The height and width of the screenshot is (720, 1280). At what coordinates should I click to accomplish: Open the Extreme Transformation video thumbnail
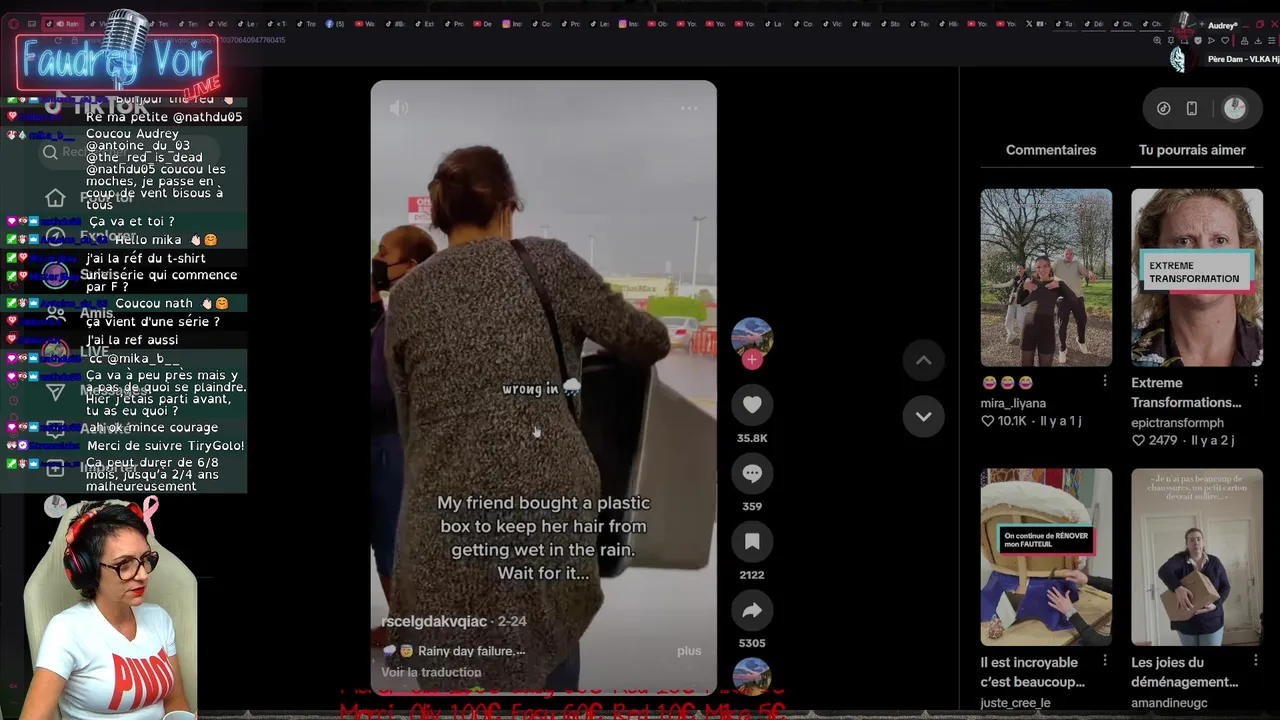click(1197, 277)
